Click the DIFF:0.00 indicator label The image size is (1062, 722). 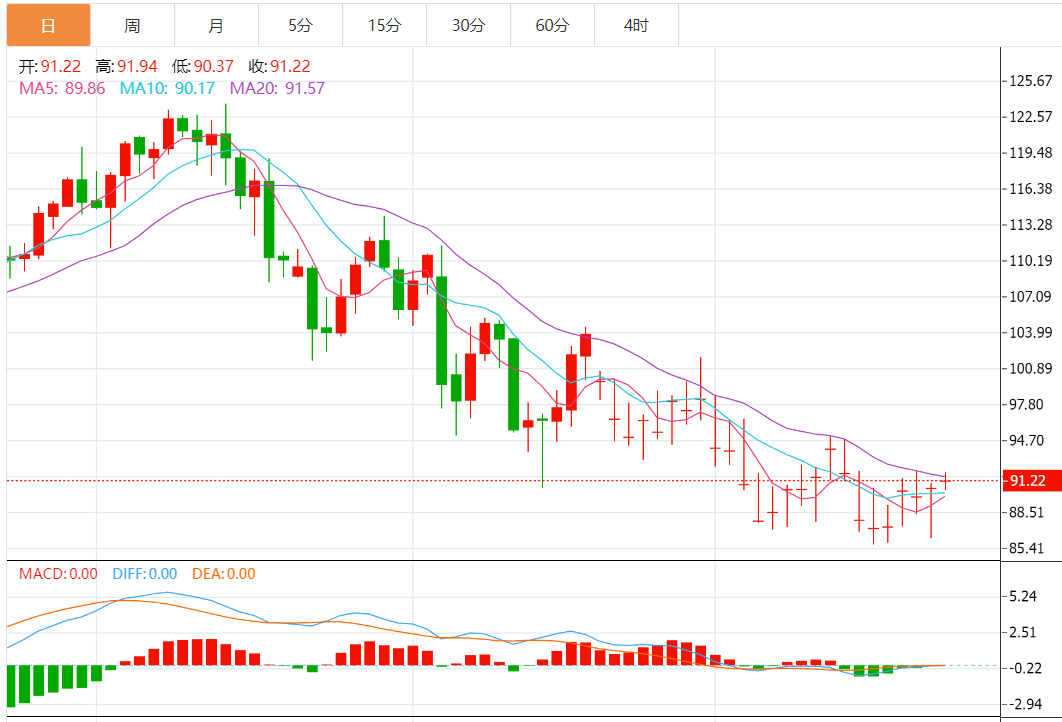(145, 574)
